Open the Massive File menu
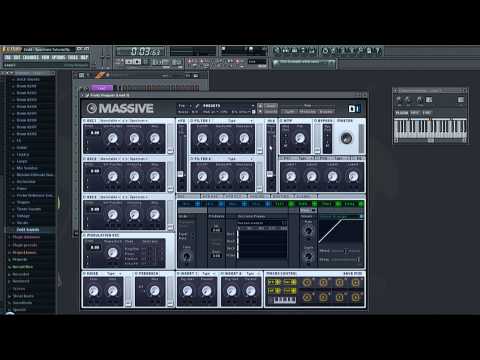Image resolution: width=480 pixels, height=360 pixels. (x=182, y=106)
